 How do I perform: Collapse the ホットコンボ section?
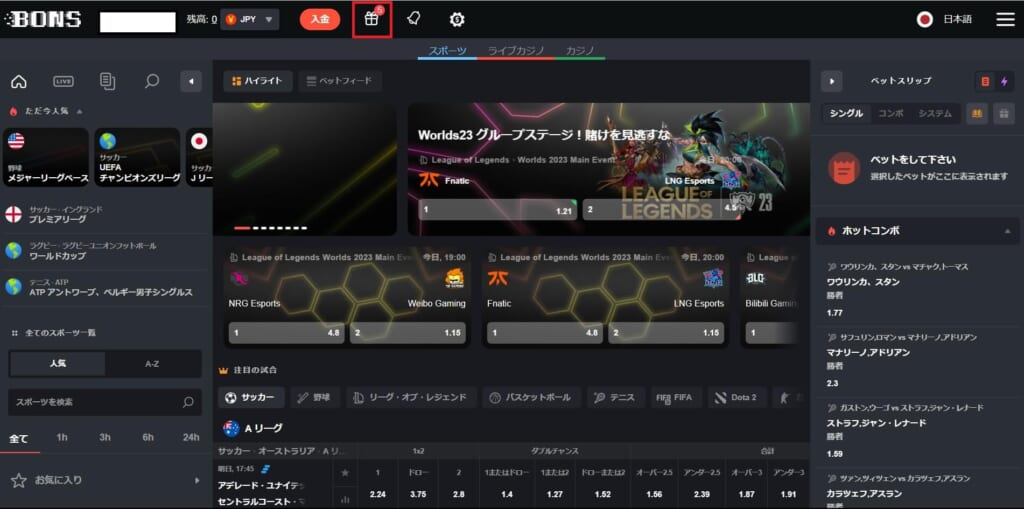tap(1007, 231)
